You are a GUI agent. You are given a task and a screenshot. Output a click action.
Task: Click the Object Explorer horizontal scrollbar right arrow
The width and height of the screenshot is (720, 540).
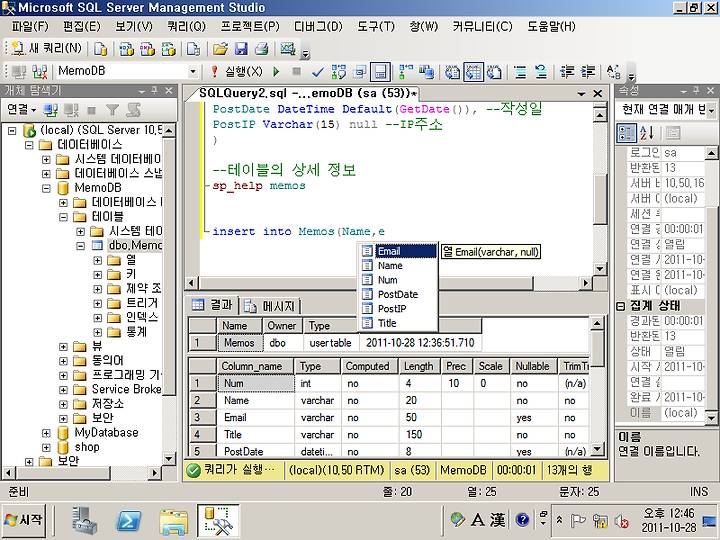pos(155,472)
